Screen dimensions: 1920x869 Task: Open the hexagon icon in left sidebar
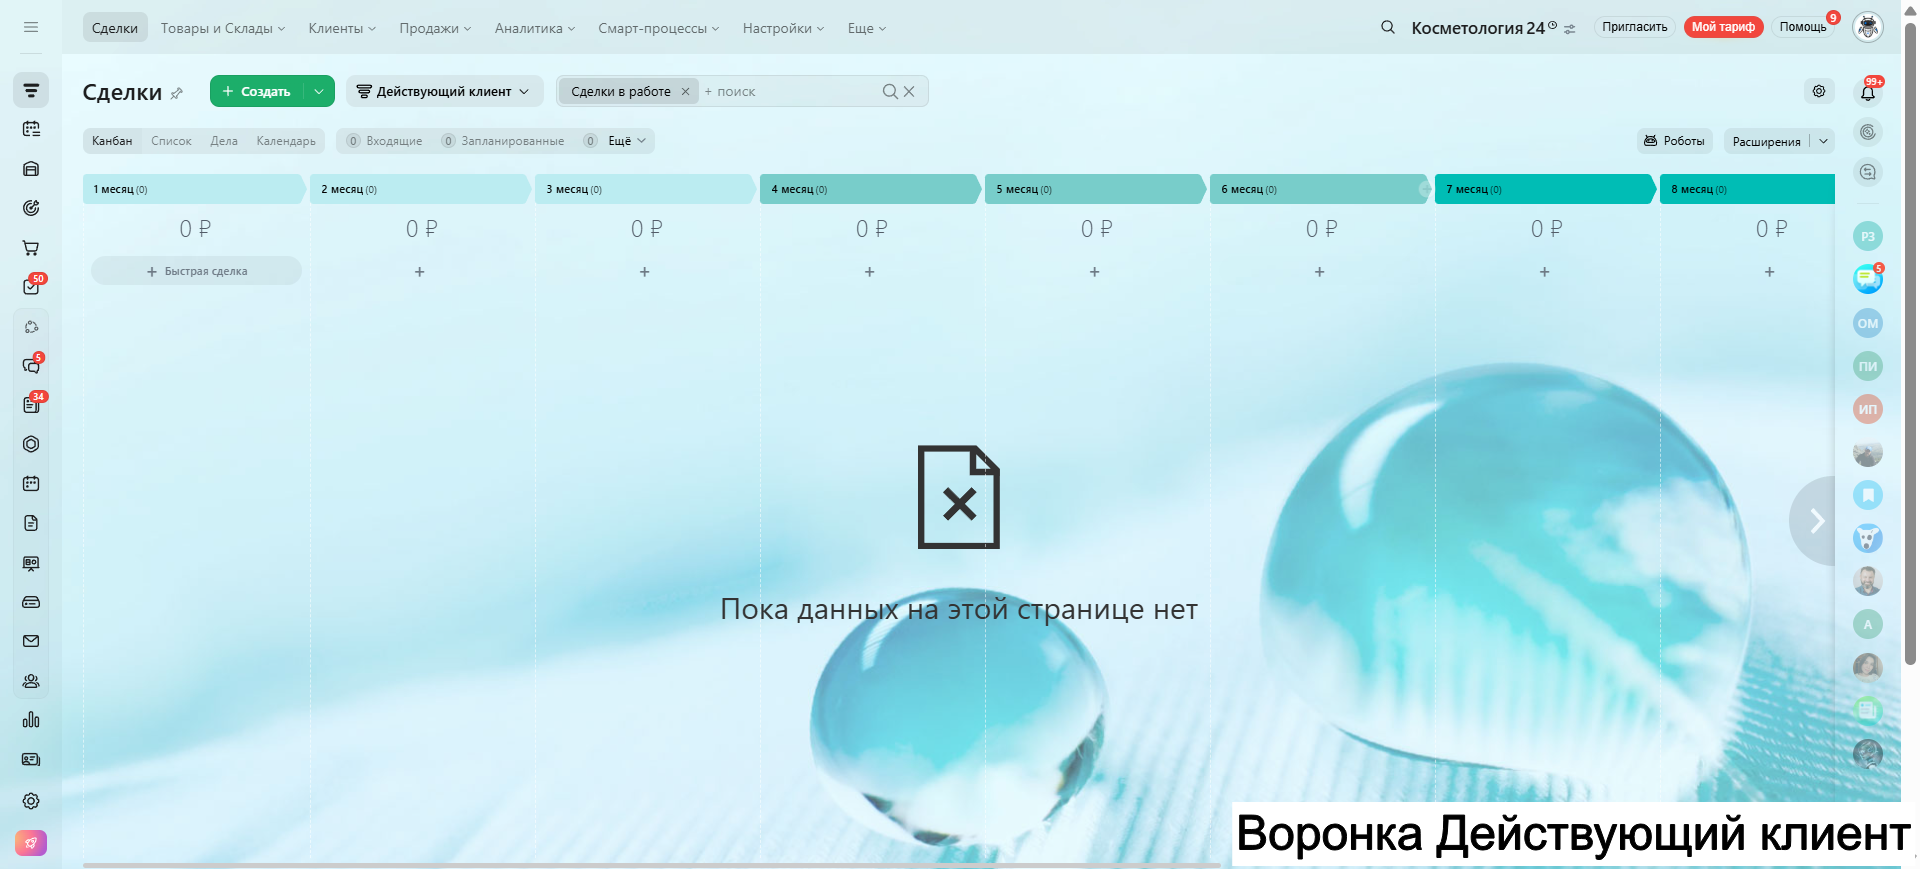31,444
